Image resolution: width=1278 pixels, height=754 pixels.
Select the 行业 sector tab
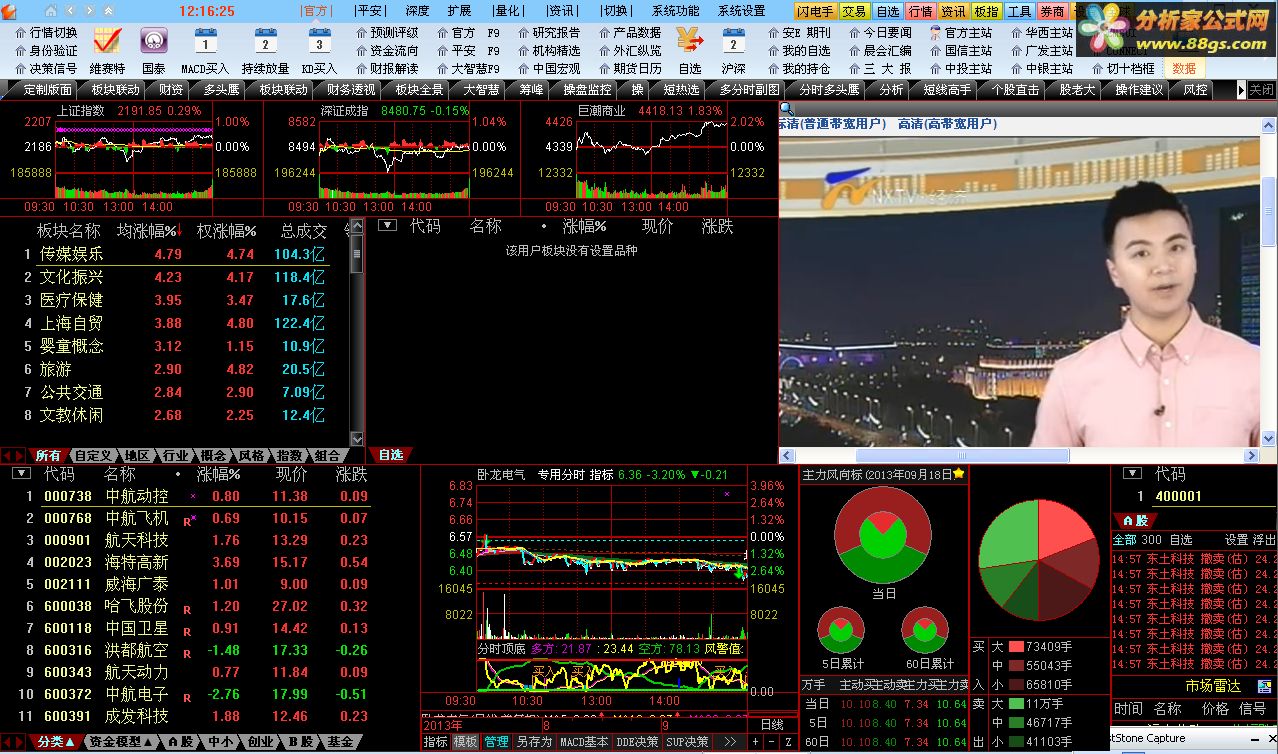pyautogui.click(x=176, y=455)
